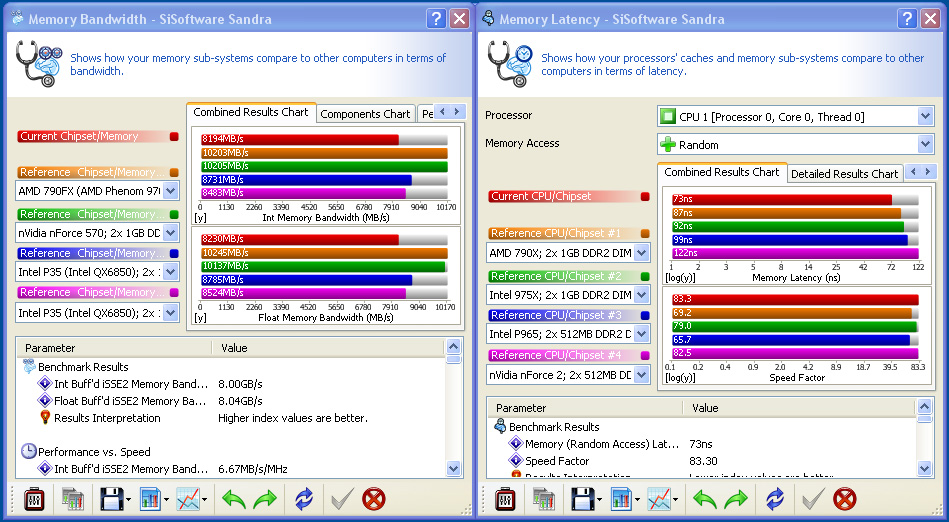Open nVidia nForce 570 reference dropdown
The image size is (949, 522).
point(171,233)
